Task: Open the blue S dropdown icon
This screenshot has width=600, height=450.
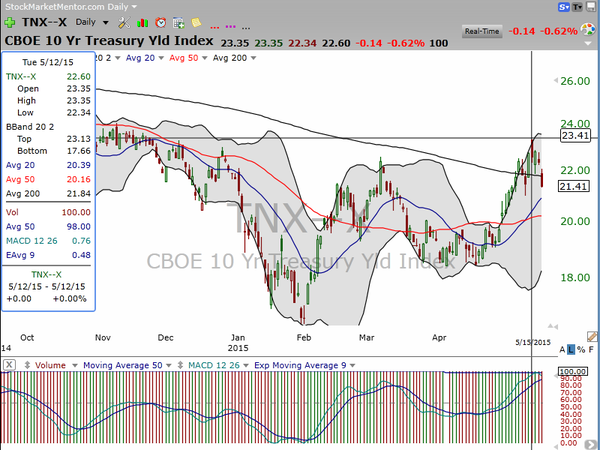Action: click(x=564, y=7)
